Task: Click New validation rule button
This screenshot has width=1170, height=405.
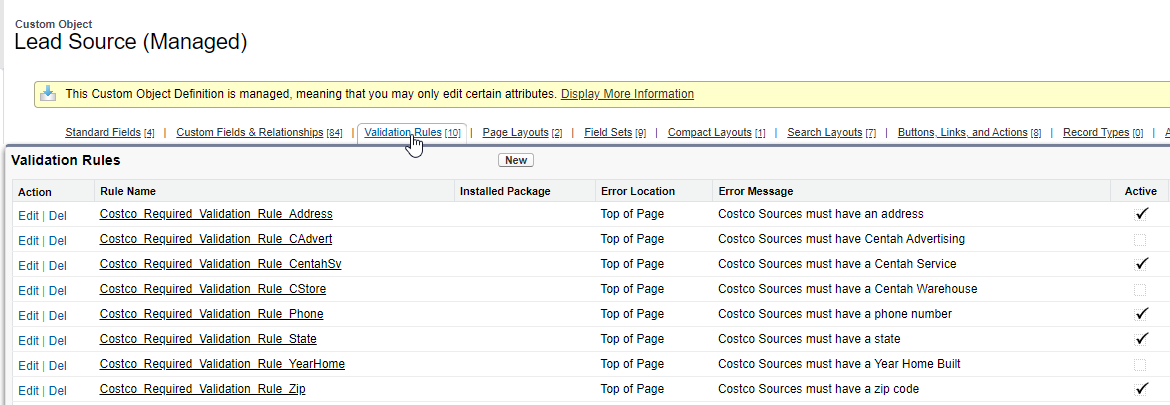Action: [516, 160]
